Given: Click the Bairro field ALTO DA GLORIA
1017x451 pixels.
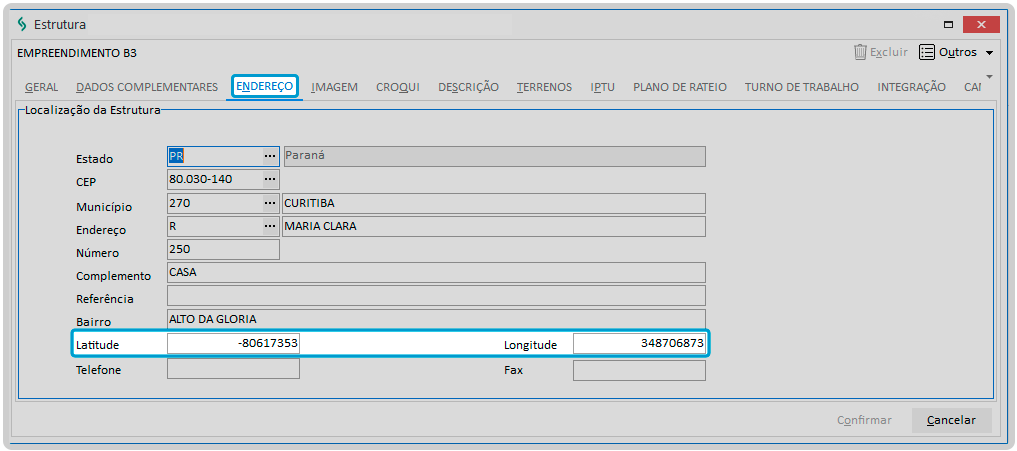Looking at the screenshot, I should 437,319.
